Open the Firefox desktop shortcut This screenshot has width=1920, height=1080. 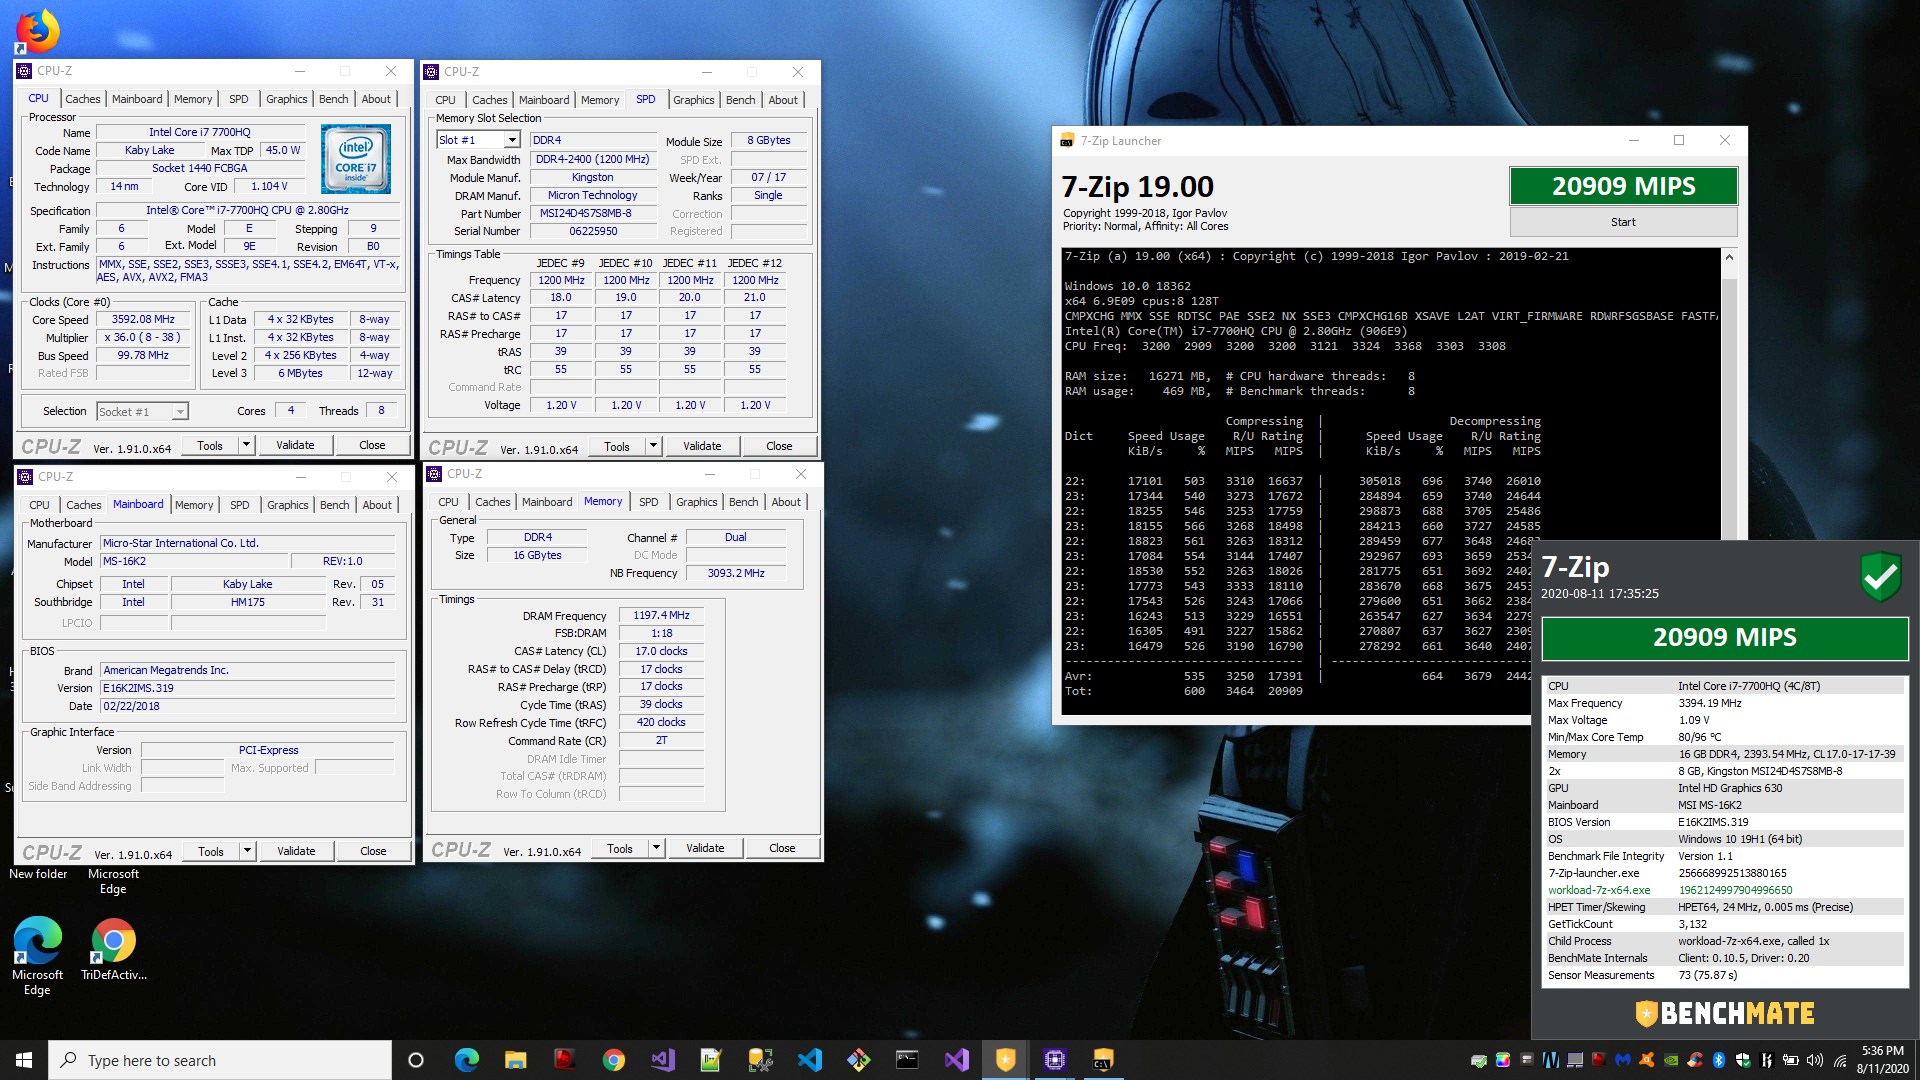(37, 31)
